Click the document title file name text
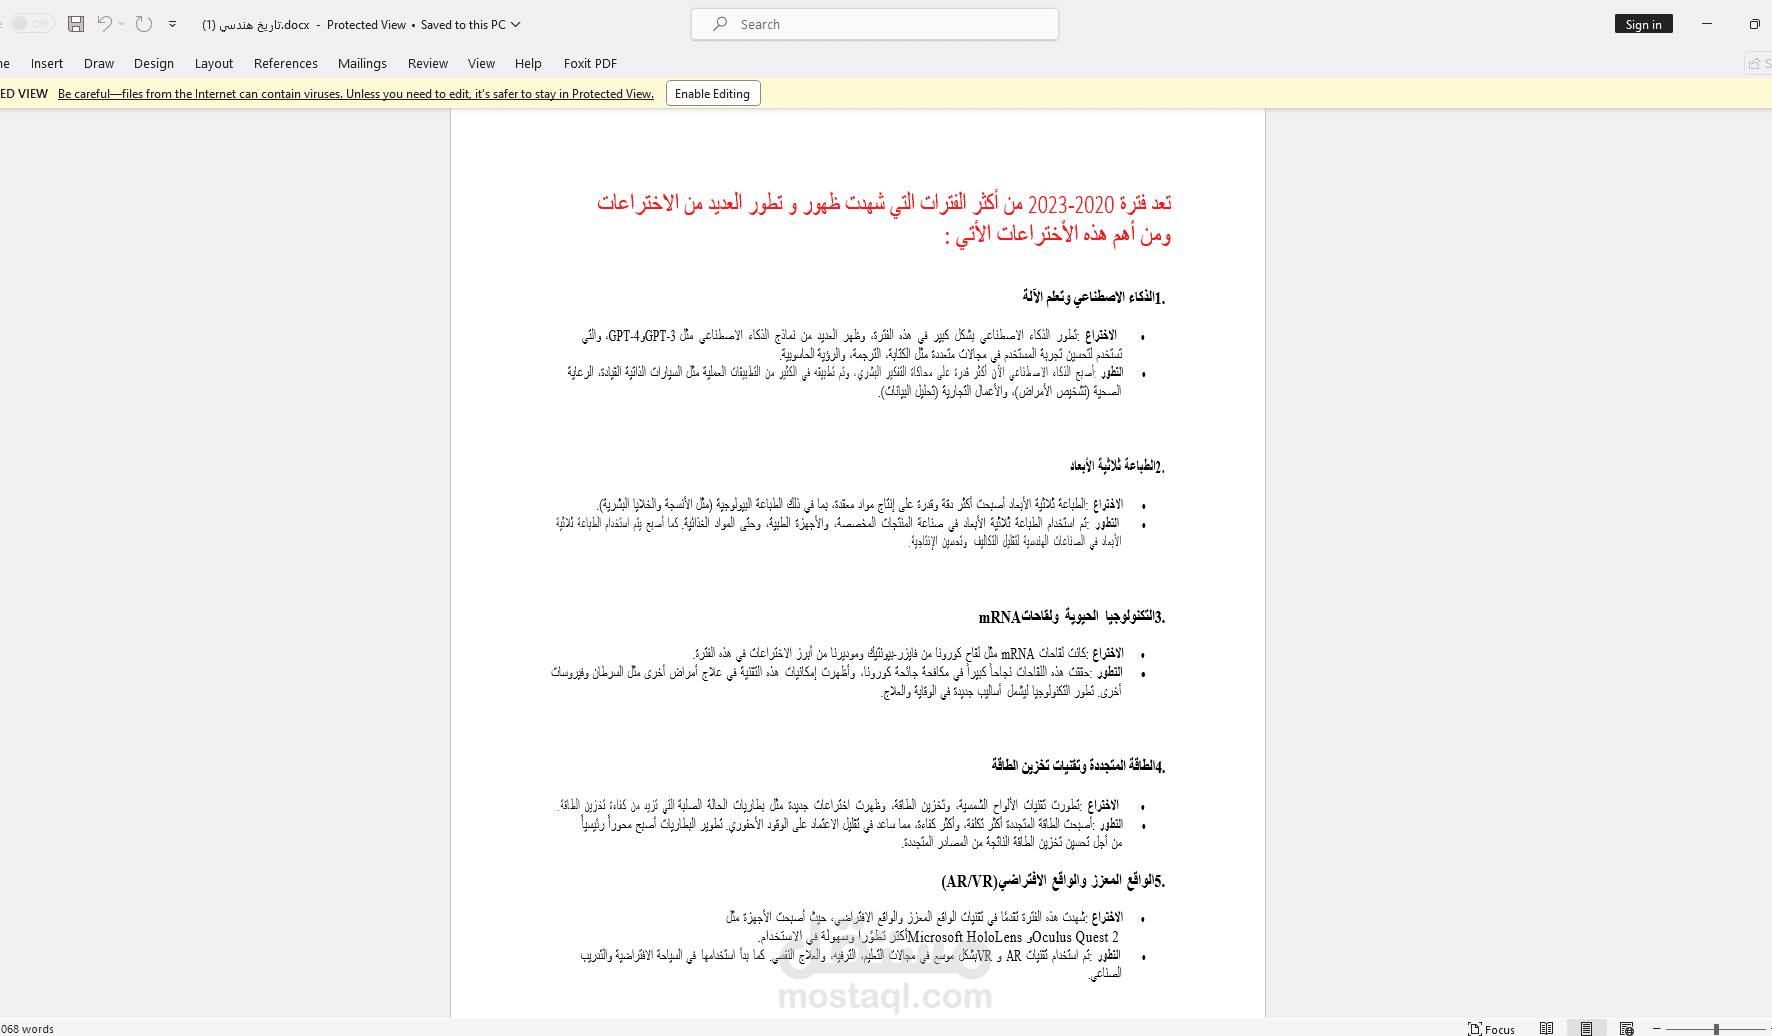Screen dimensions: 1772x1036 click(x=256, y=24)
